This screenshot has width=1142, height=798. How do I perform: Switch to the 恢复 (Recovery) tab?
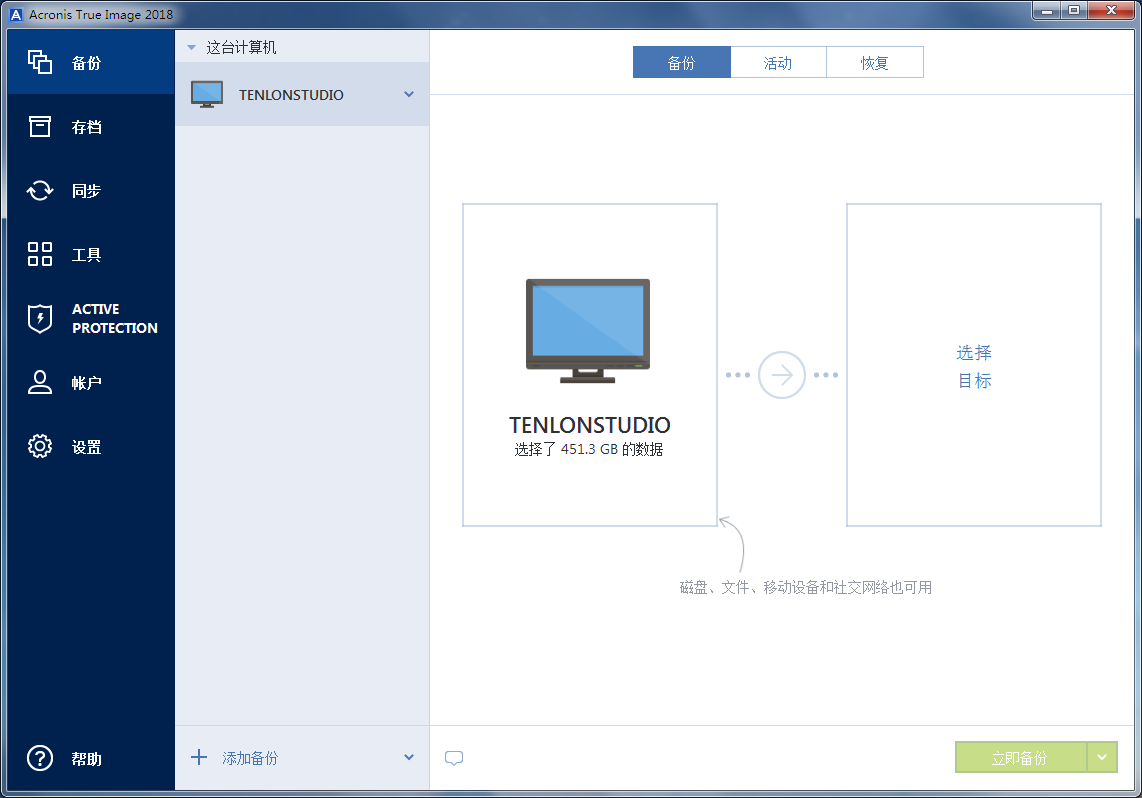pyautogui.click(x=875, y=62)
